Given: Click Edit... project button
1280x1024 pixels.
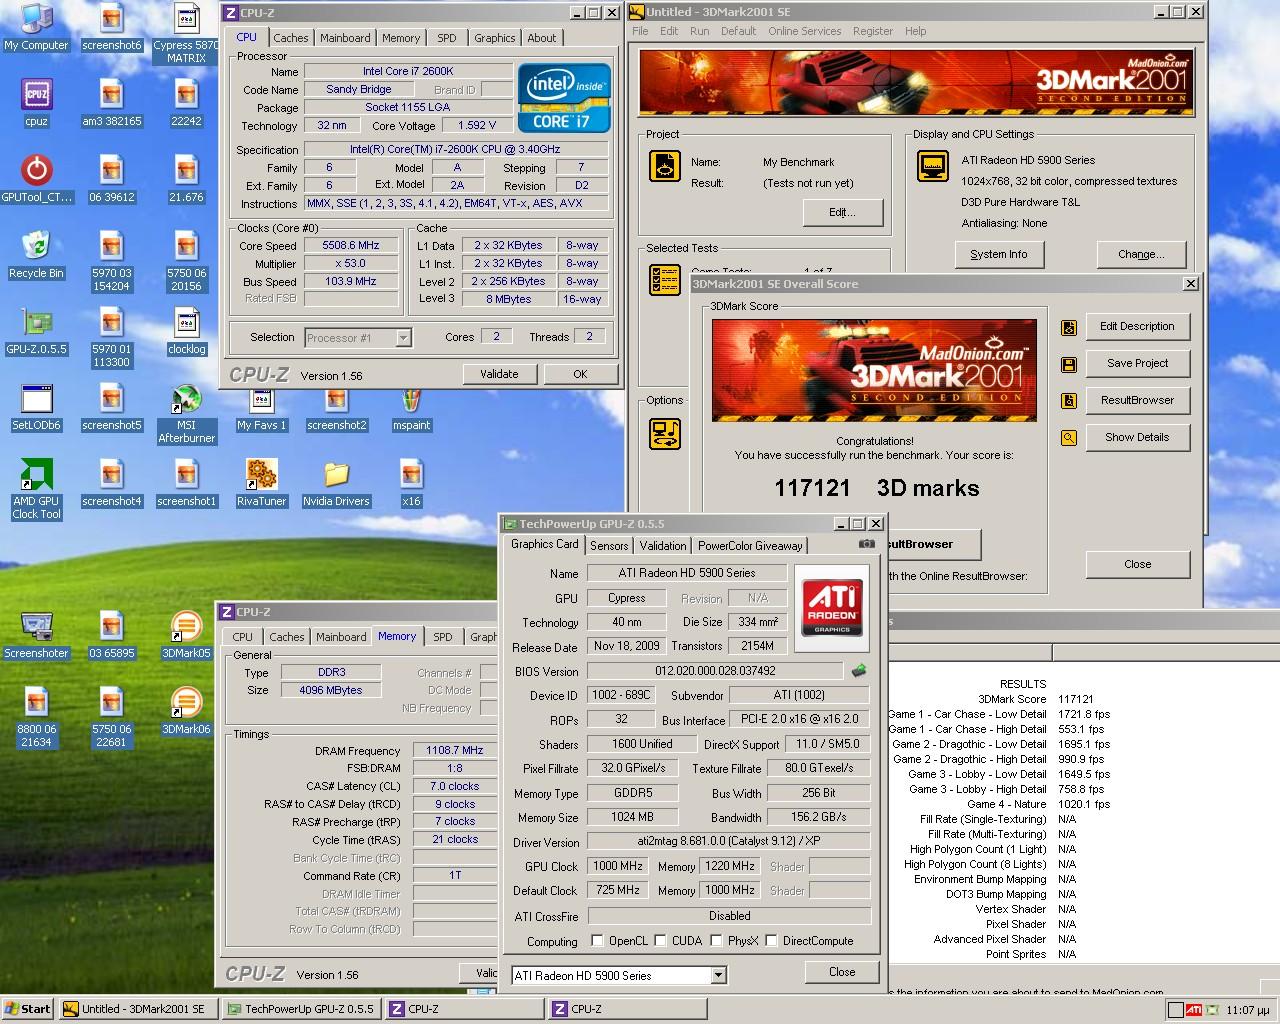Looking at the screenshot, I should [842, 212].
